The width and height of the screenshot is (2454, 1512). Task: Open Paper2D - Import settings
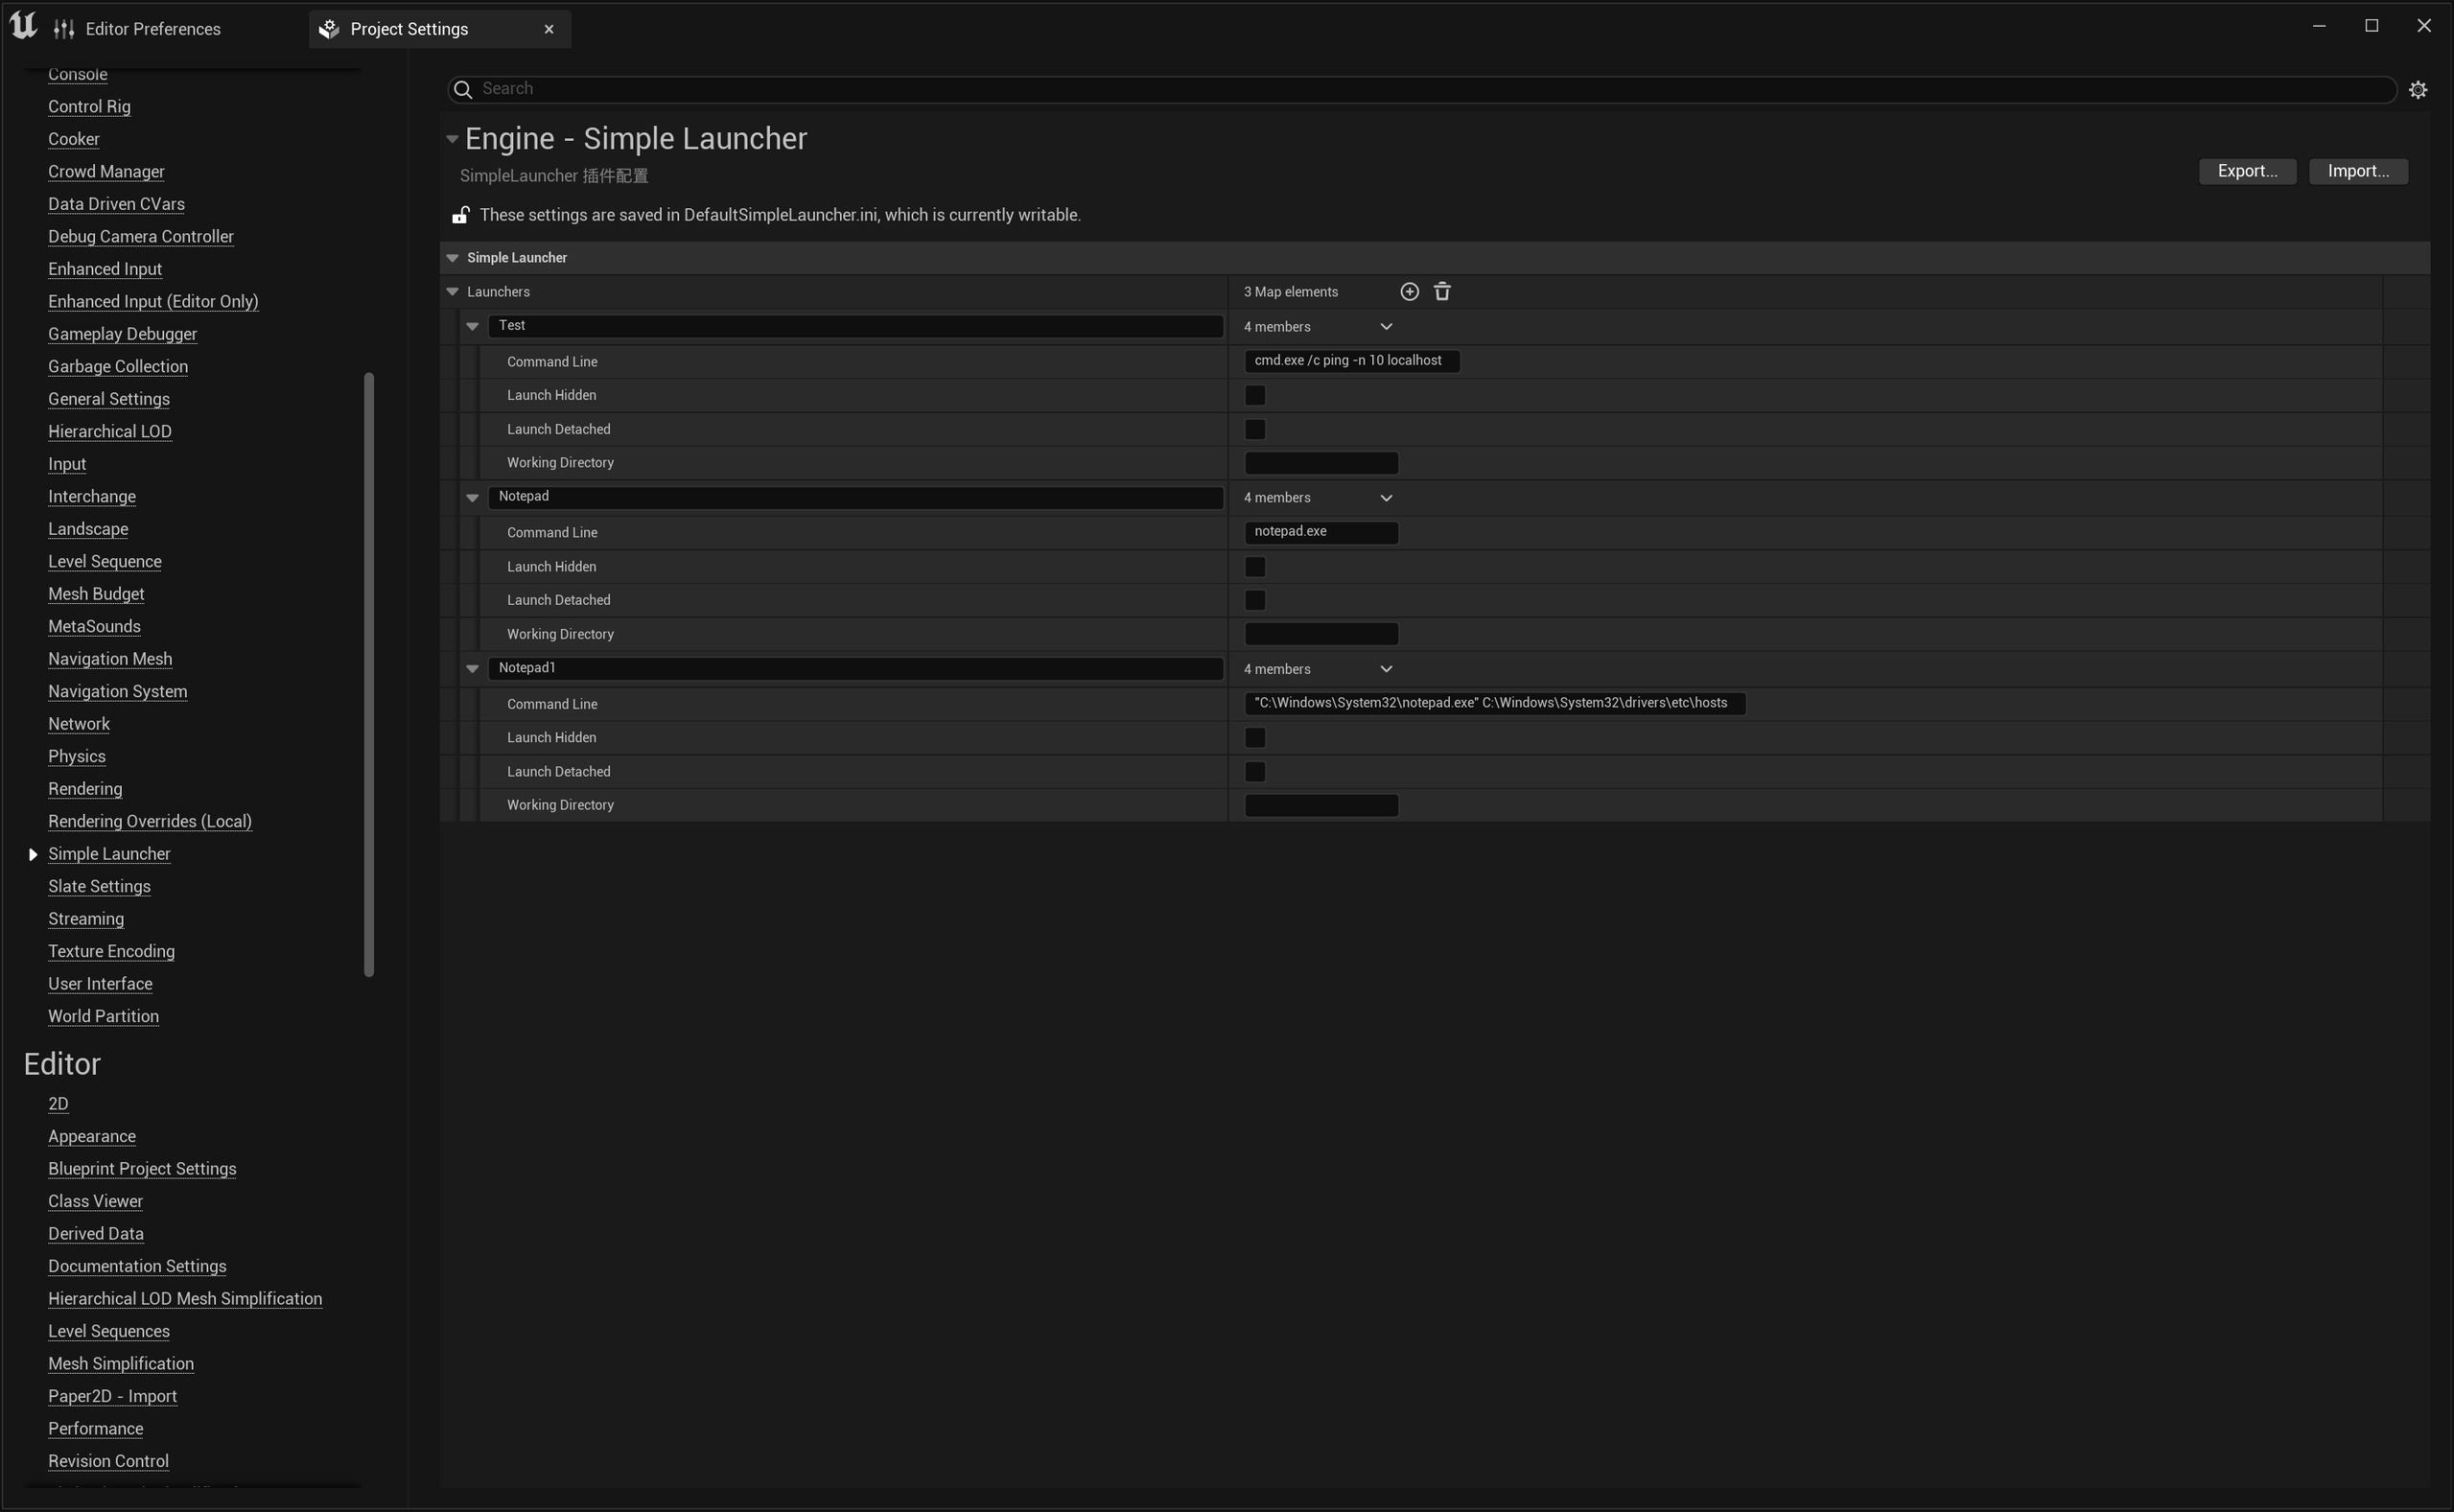(x=112, y=1396)
